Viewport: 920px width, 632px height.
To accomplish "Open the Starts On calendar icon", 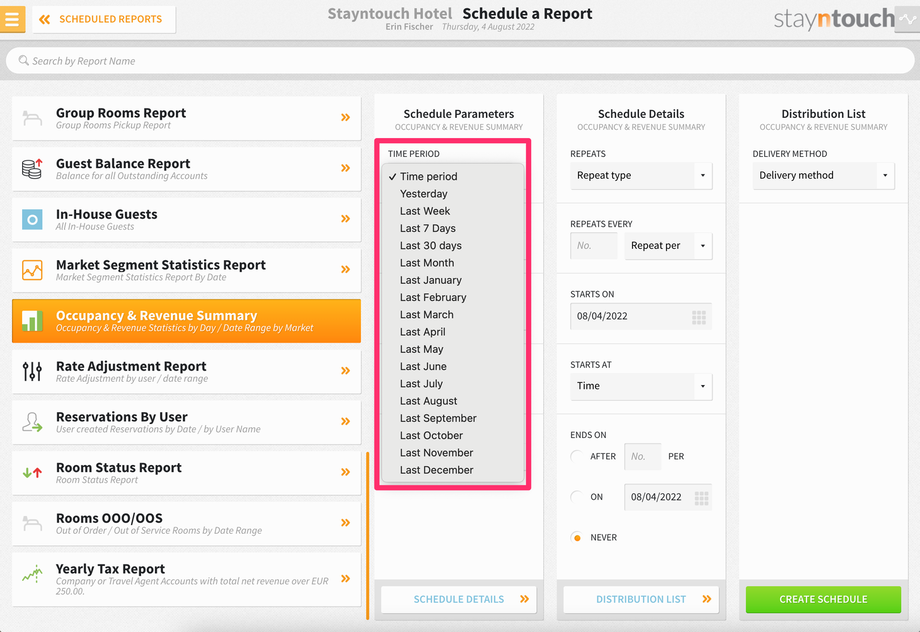I will 699,317.
